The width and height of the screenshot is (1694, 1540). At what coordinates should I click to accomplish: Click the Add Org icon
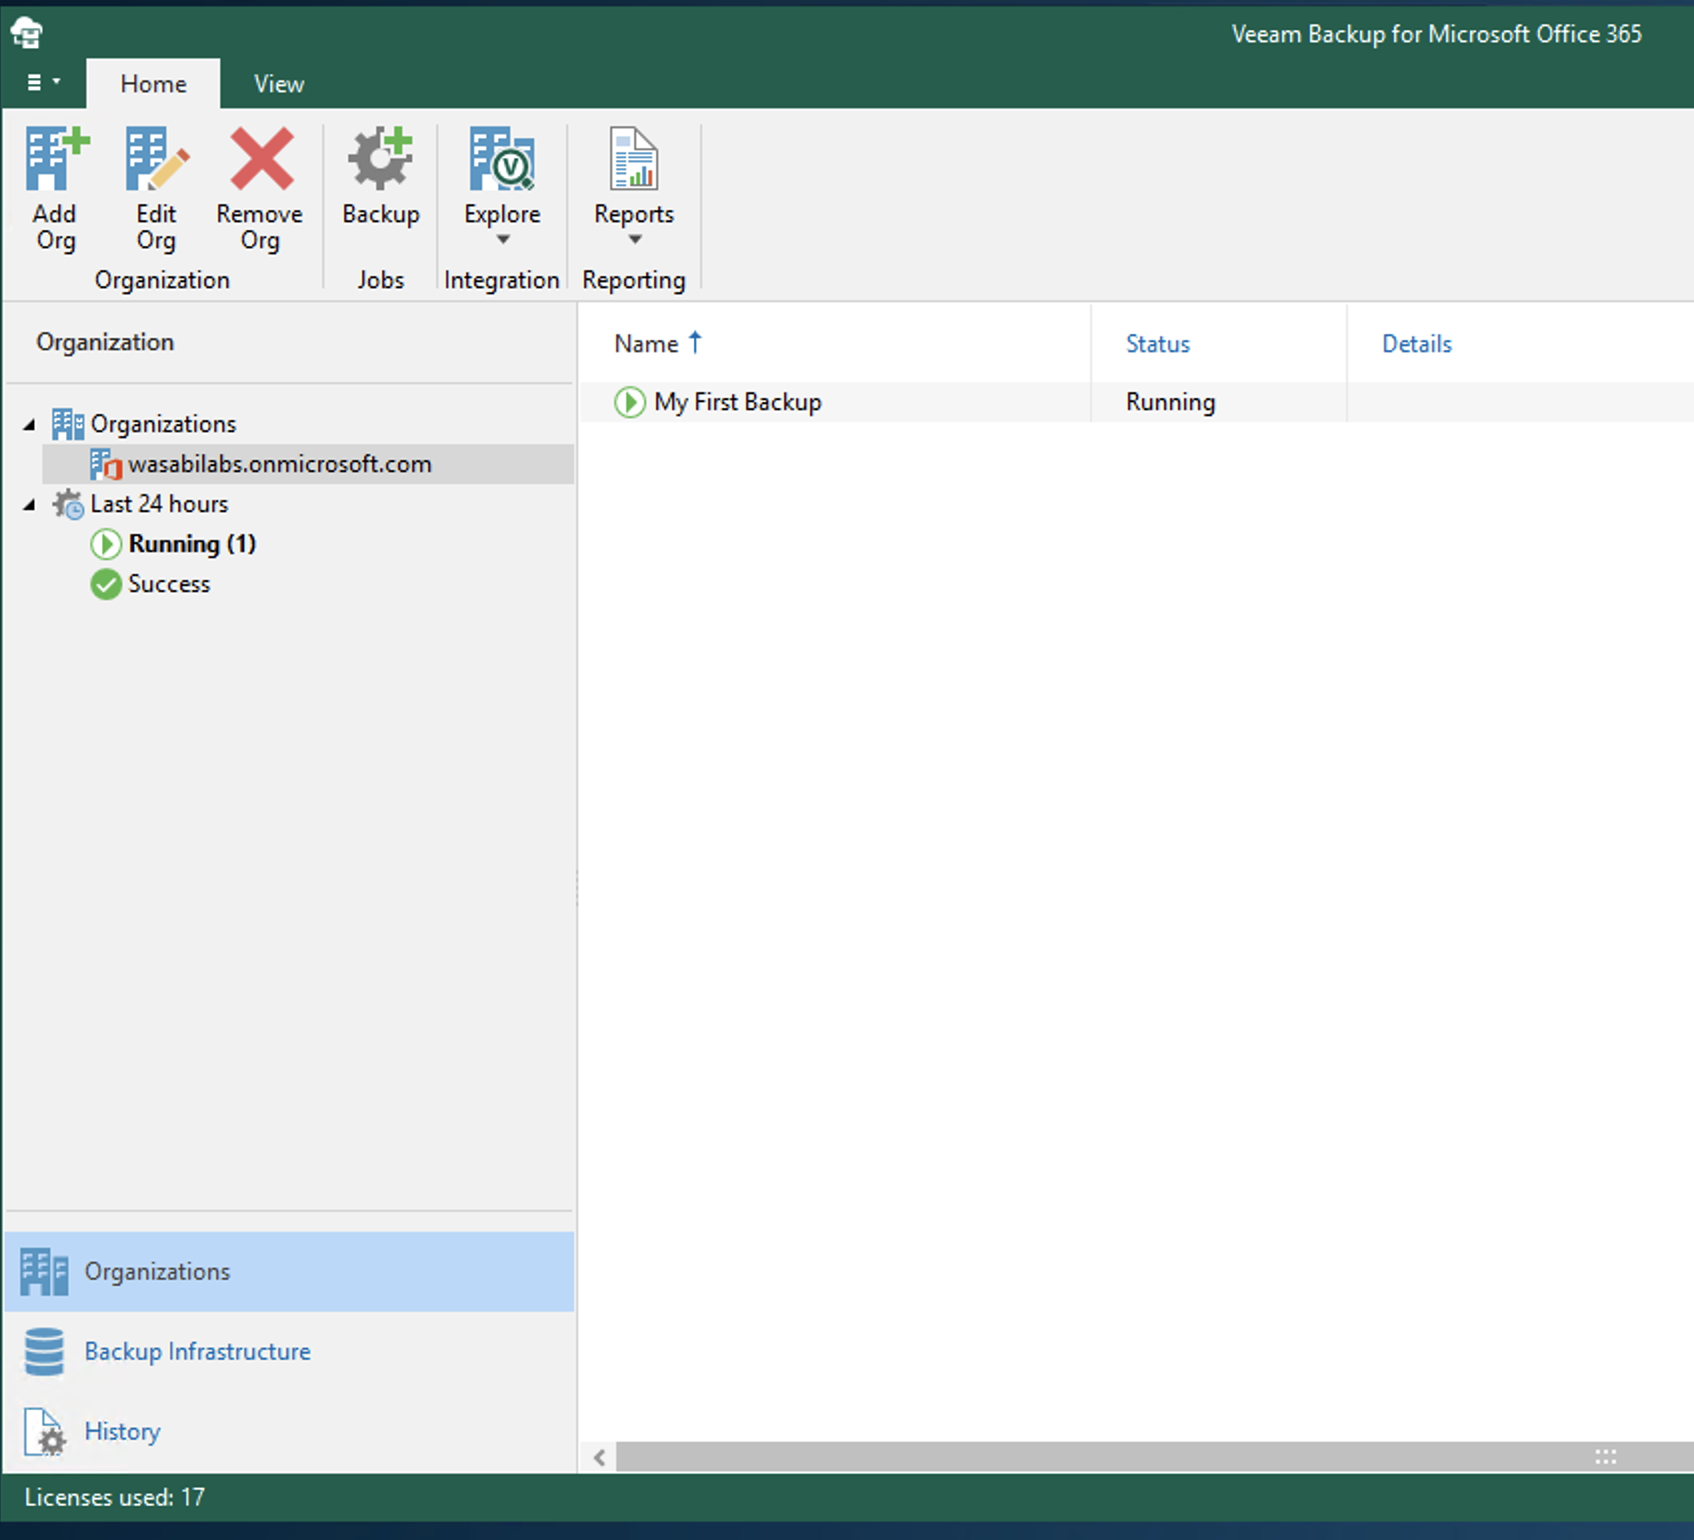[x=56, y=159]
